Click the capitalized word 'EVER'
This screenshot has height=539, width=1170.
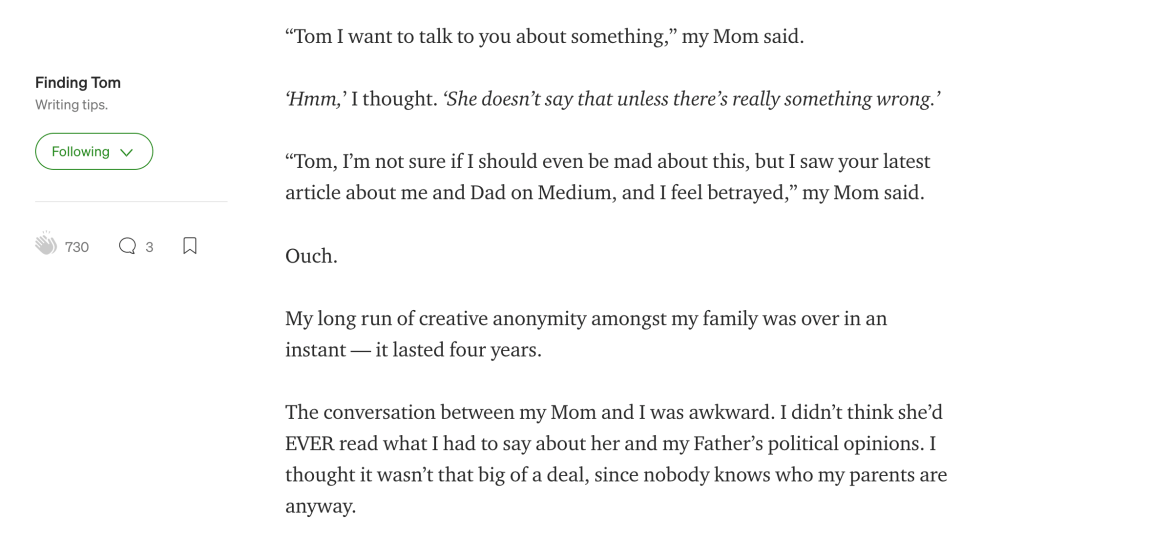[x=310, y=444]
